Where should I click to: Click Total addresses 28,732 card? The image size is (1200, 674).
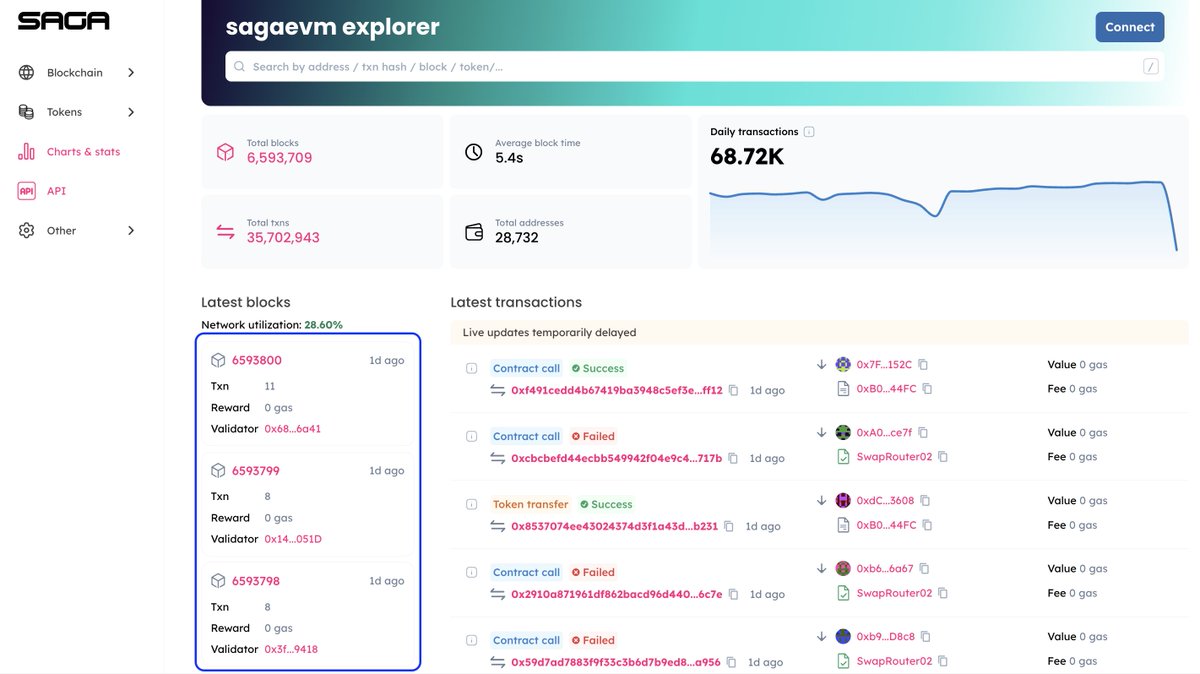(571, 232)
